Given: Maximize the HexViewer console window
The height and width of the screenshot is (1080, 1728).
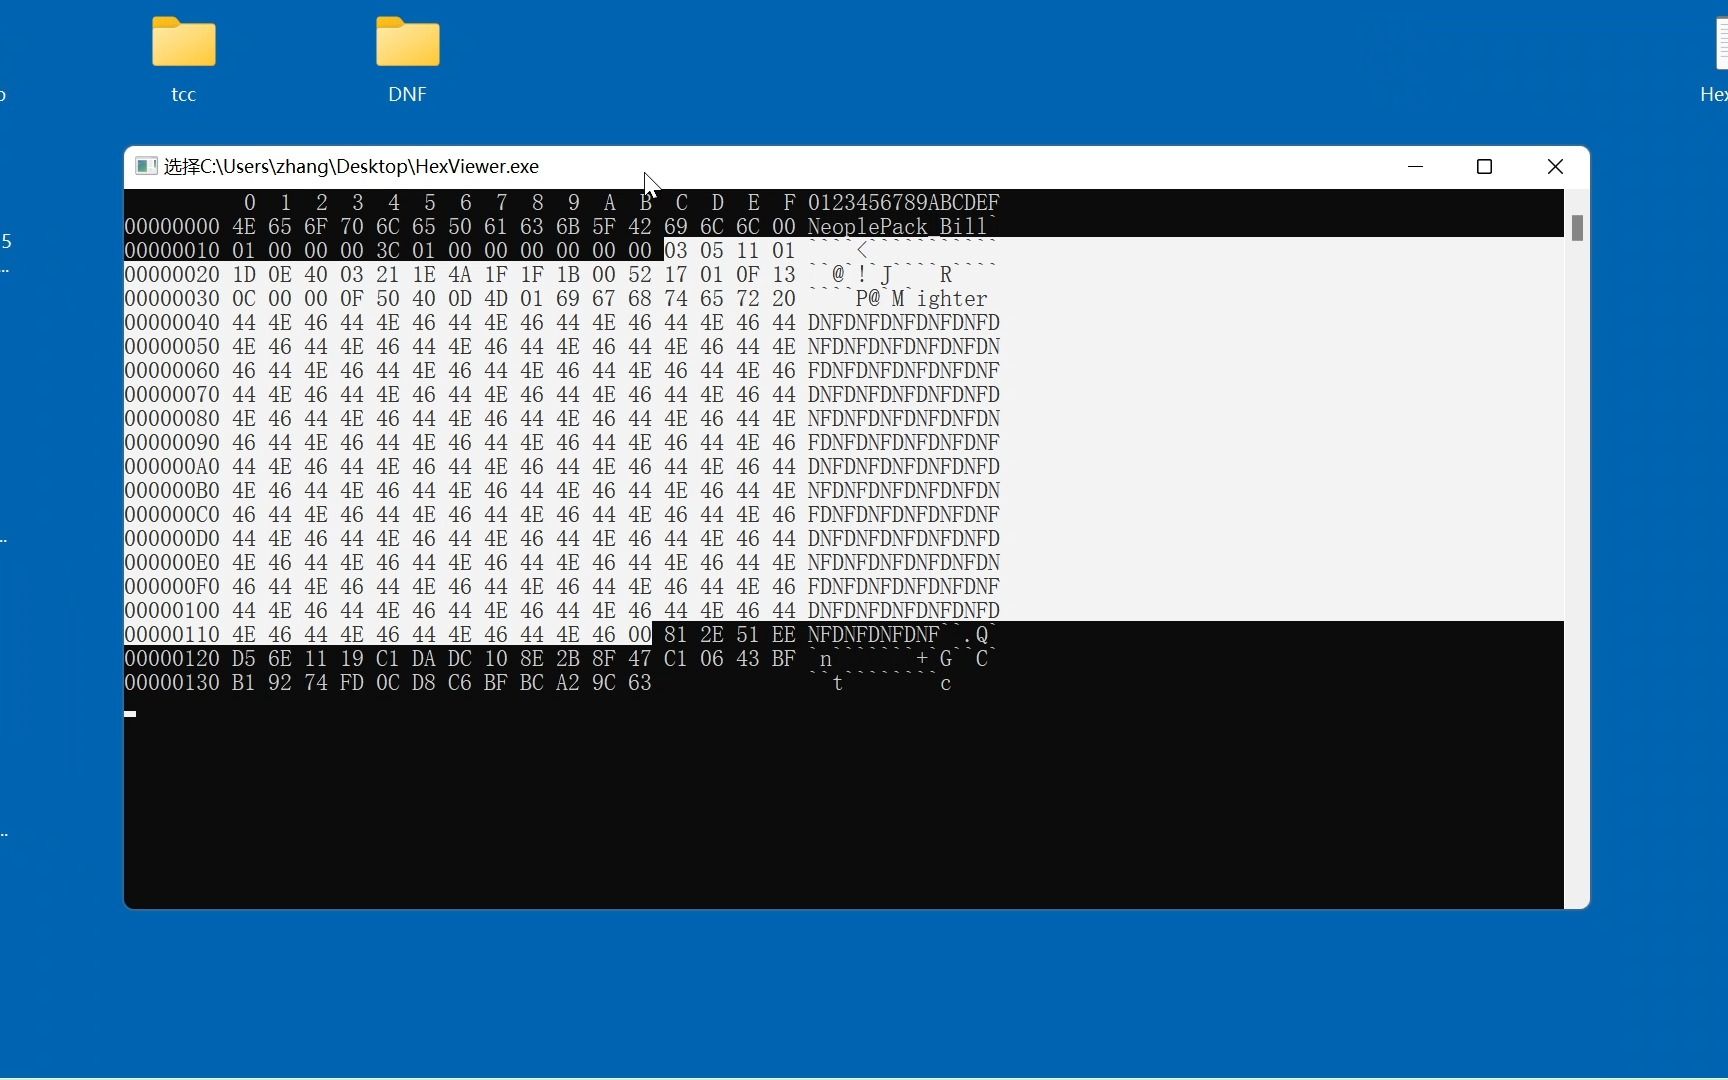Looking at the screenshot, I should pos(1485,166).
